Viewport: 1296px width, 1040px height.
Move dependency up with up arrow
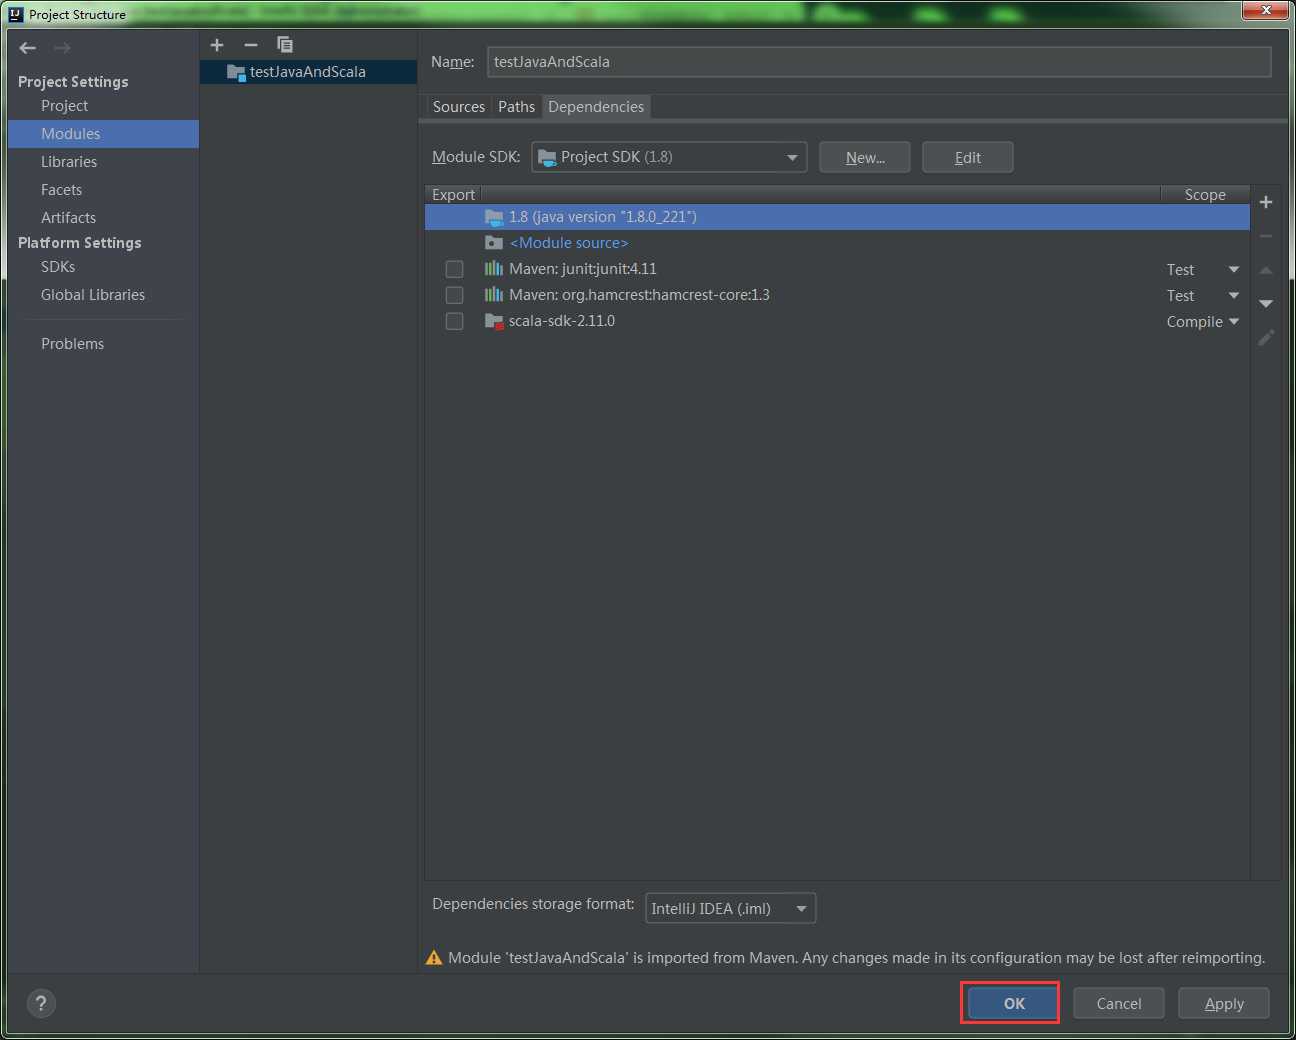[1266, 270]
